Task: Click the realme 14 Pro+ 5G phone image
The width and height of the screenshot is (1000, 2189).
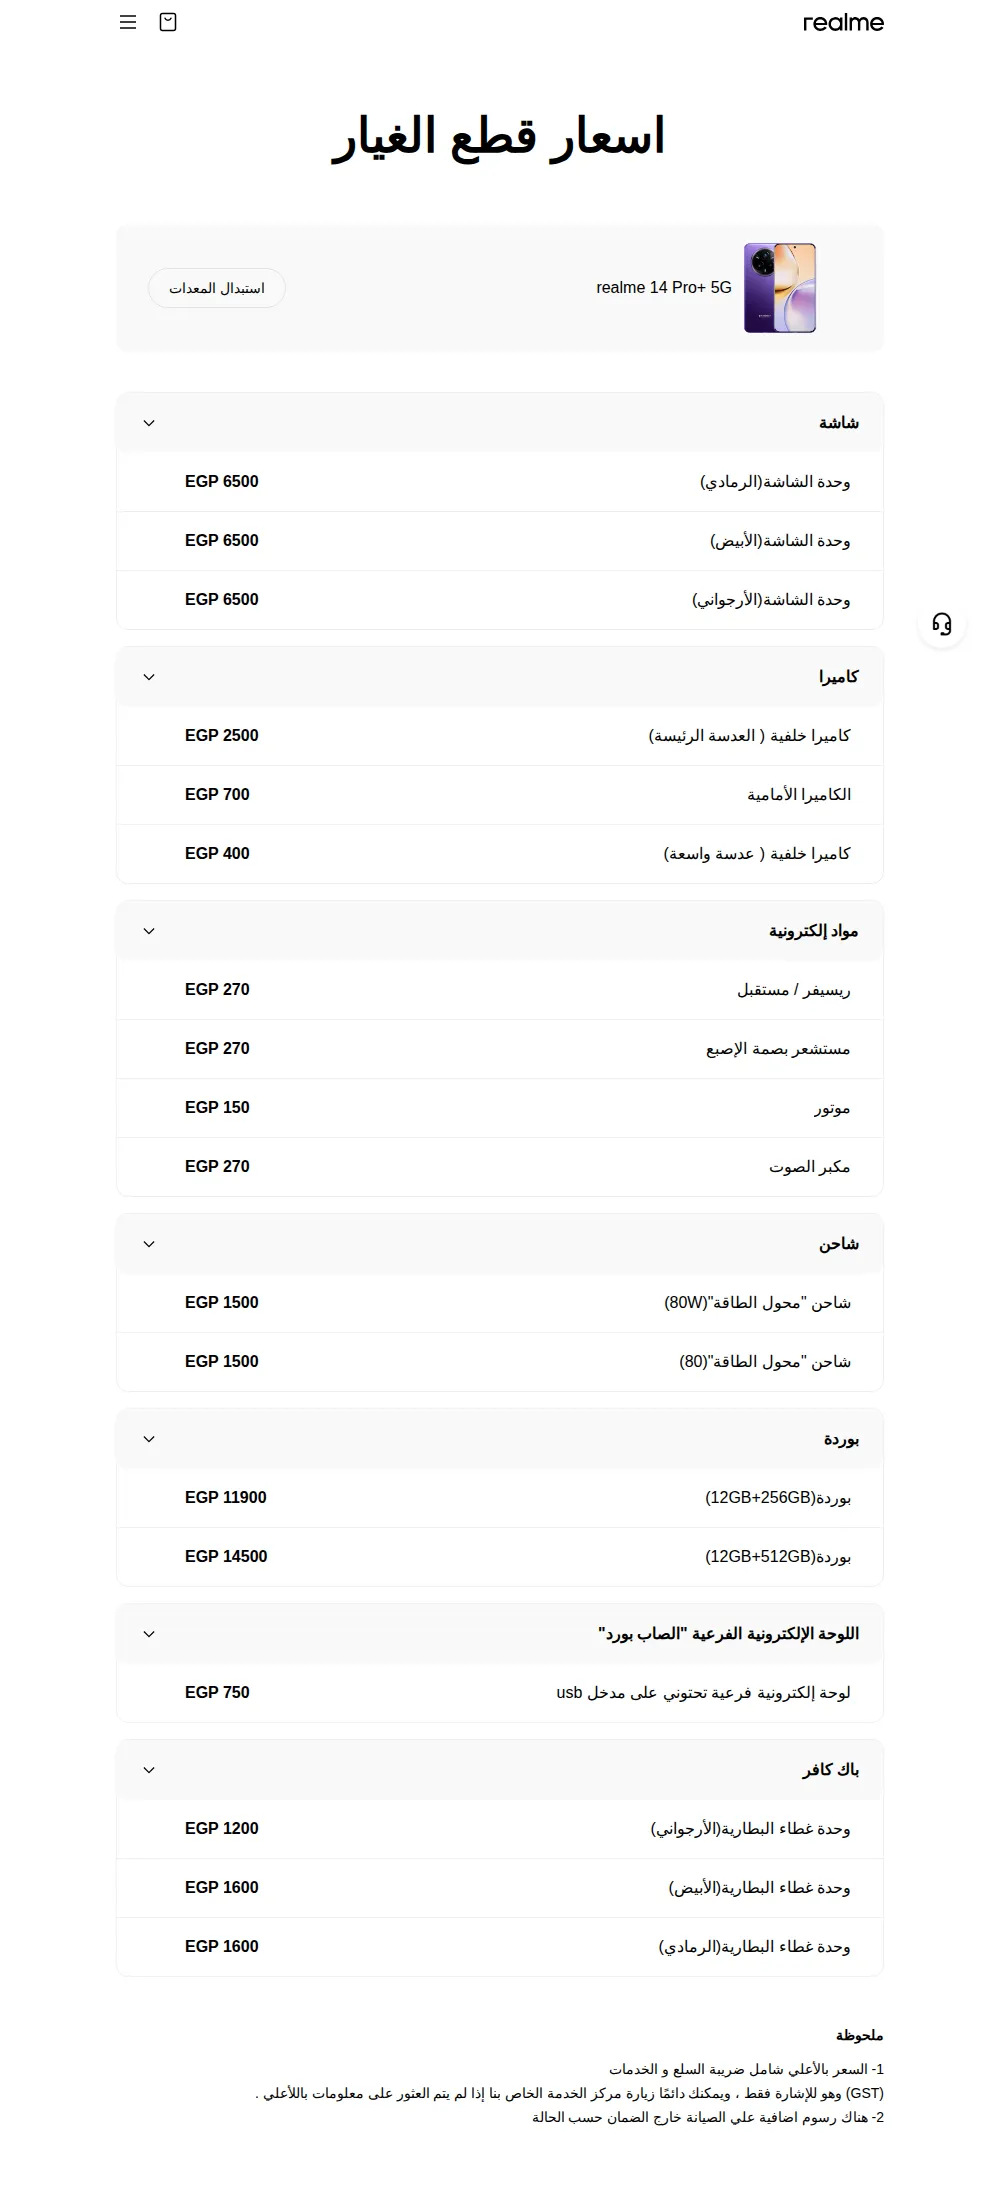Action: point(780,288)
